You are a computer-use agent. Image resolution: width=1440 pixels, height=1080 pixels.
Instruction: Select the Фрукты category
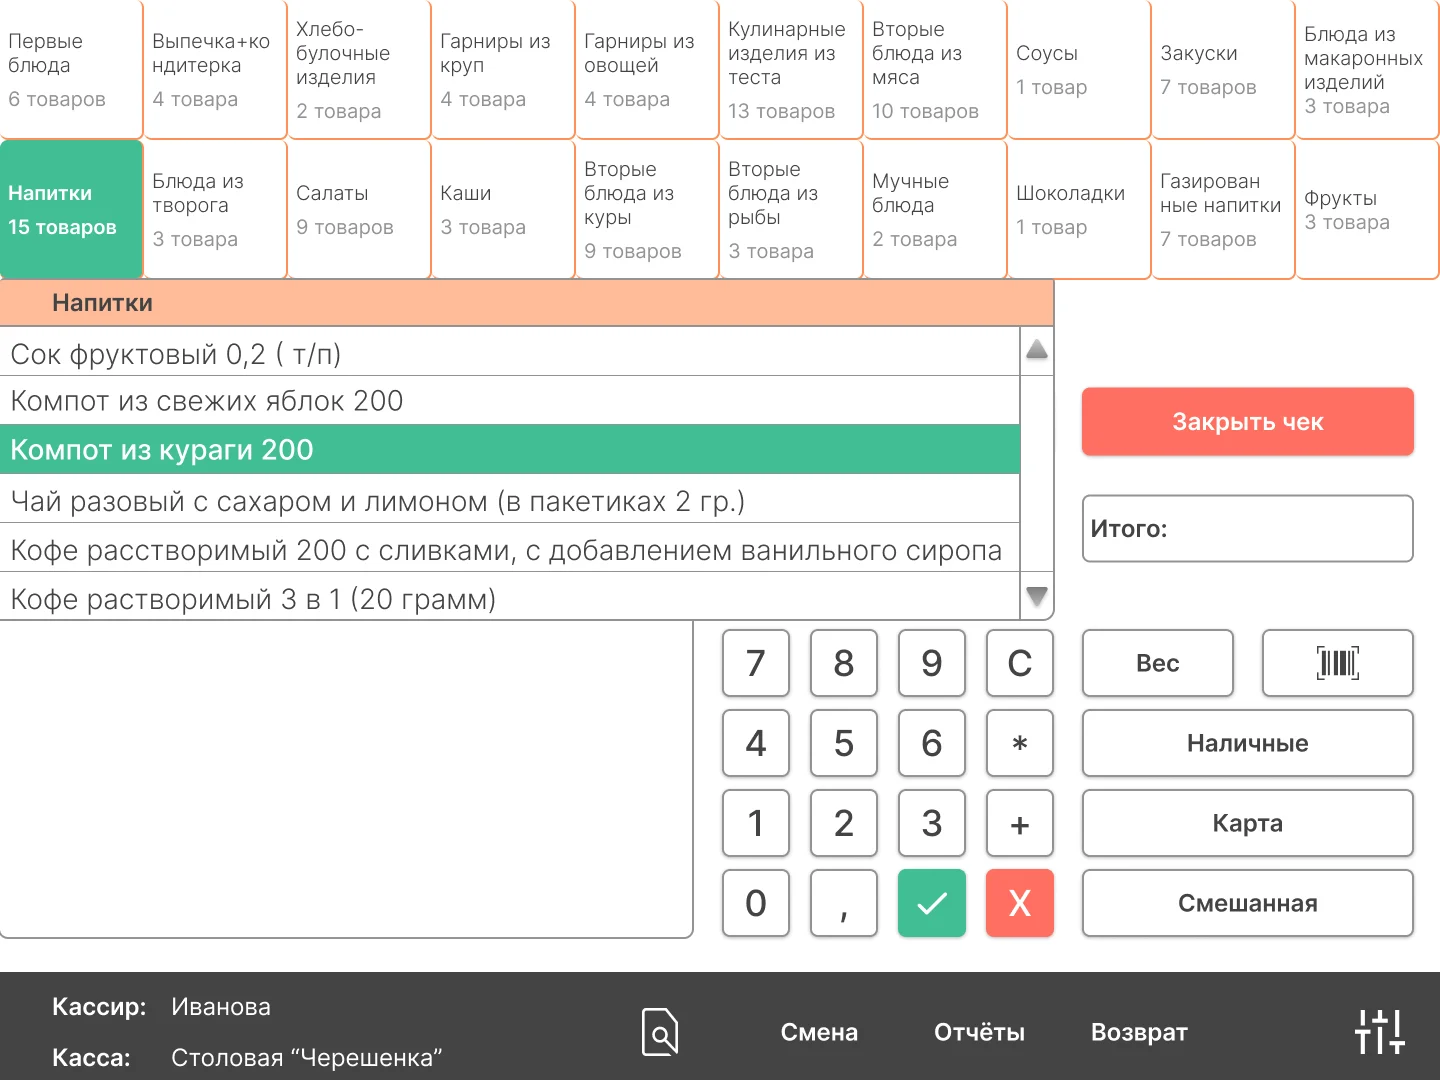point(1368,209)
